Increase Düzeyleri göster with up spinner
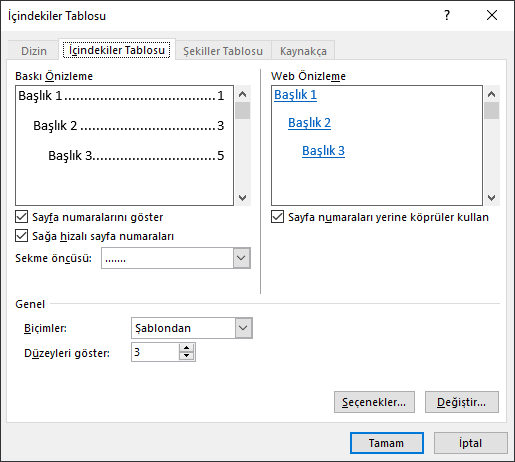Screen dimensions: 515x462 click(186, 348)
